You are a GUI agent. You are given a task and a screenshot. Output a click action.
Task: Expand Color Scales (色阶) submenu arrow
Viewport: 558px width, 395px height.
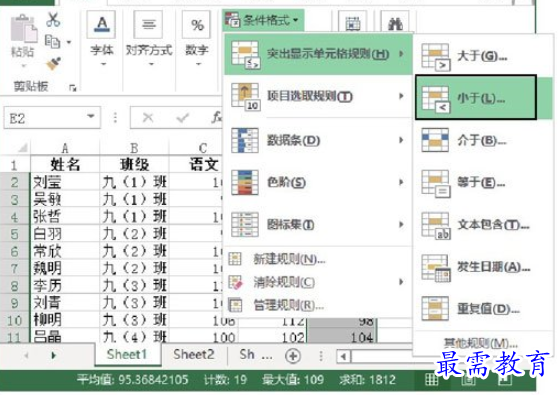(401, 182)
